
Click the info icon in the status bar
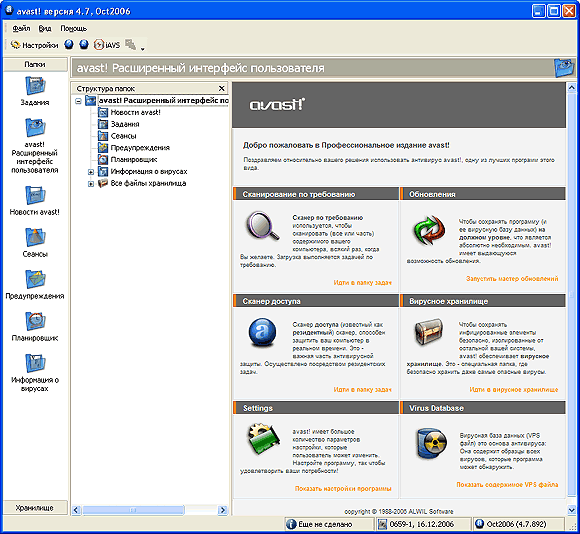[291, 524]
